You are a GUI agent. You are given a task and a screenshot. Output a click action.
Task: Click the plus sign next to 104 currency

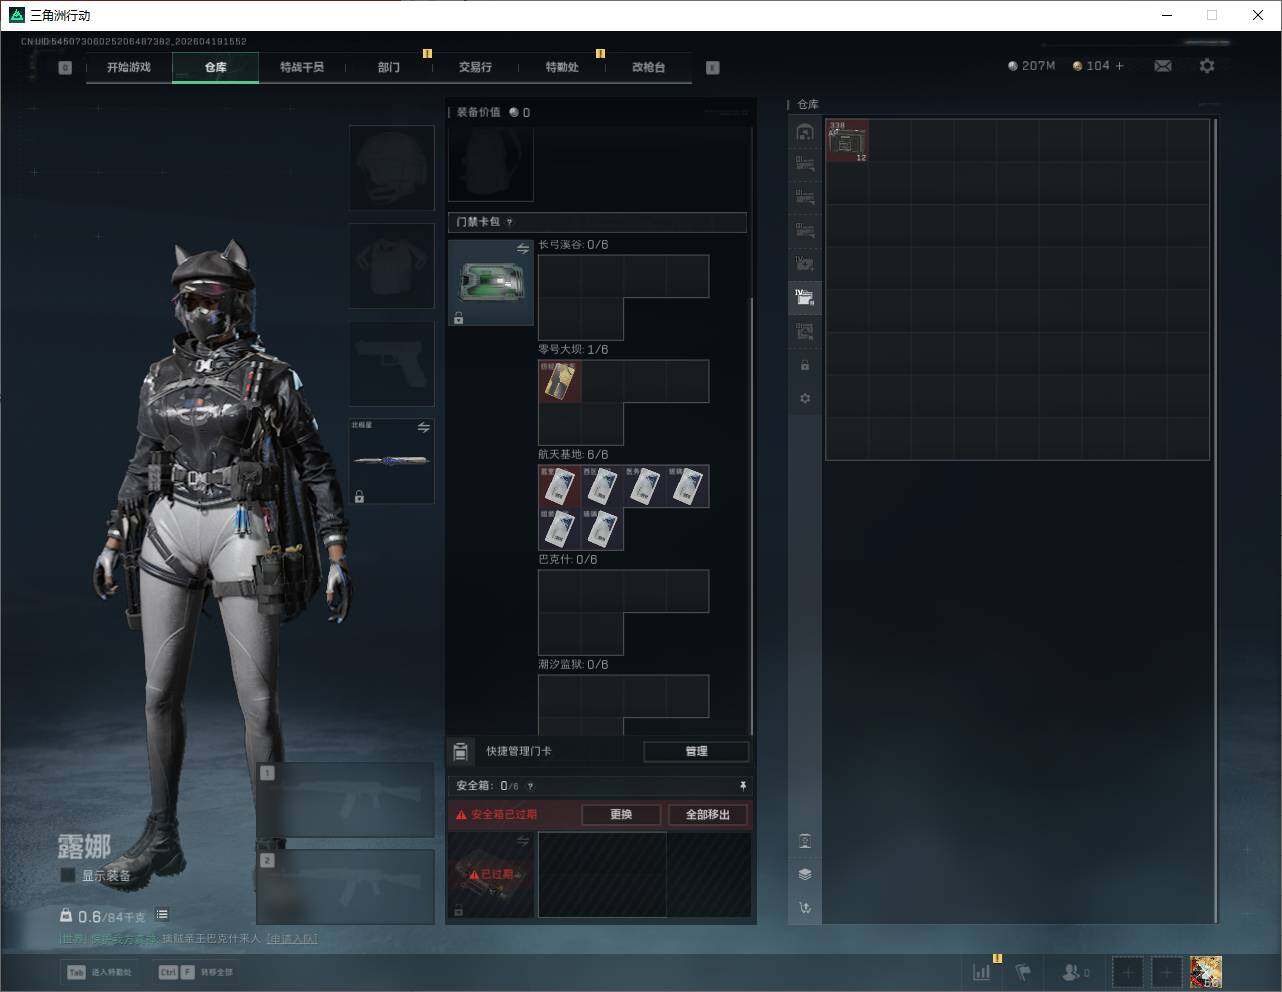point(1119,66)
